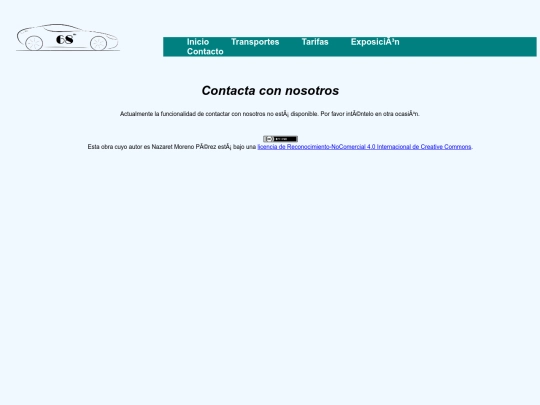The image size is (540, 405).
Task: Open the Contacto navigation item
Action: coord(205,52)
